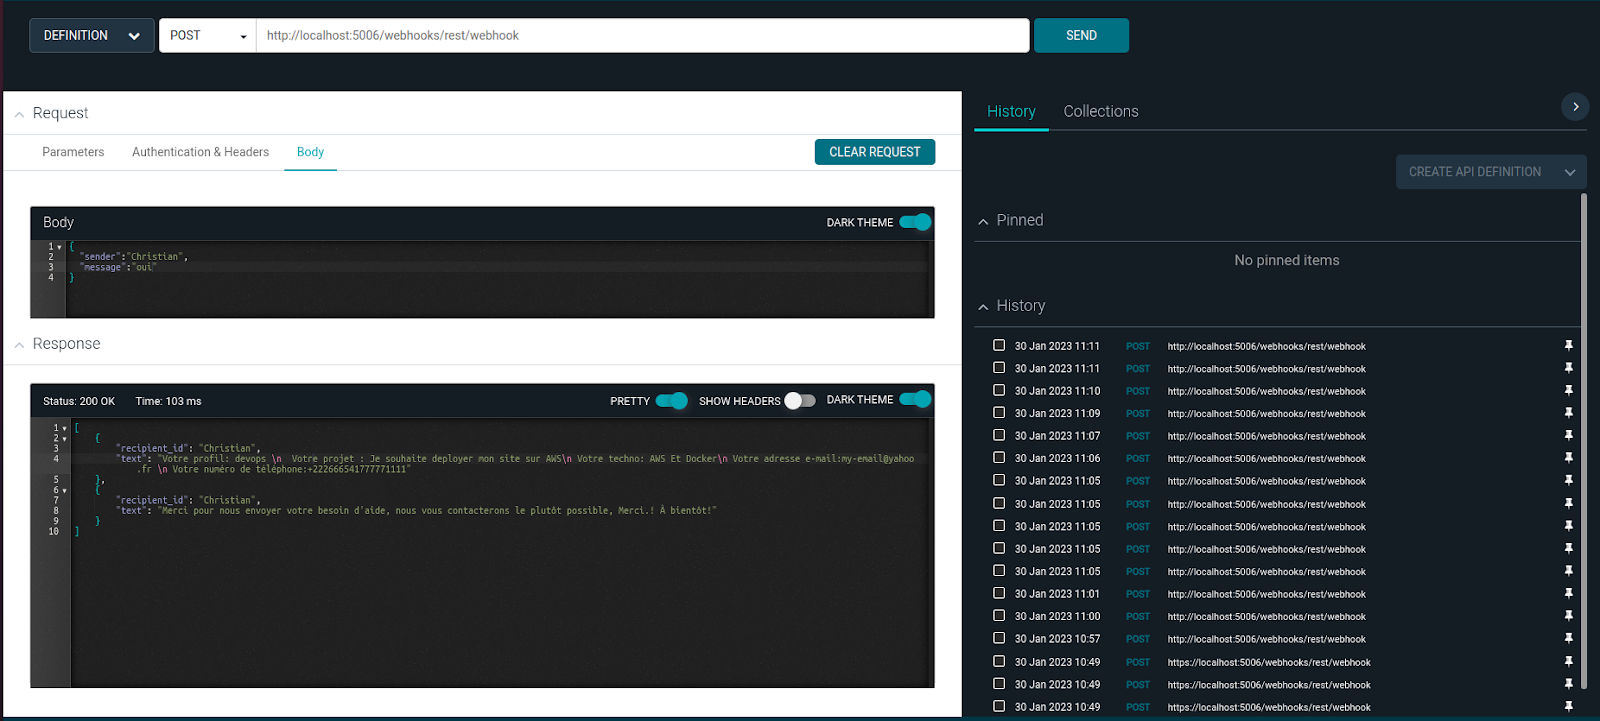Collapse the Pinned section
Viewport: 1600px width, 721px height.
click(x=983, y=221)
